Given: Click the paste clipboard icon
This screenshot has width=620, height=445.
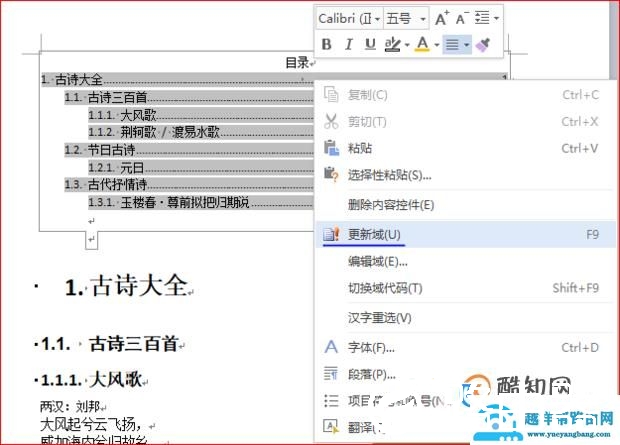Looking at the screenshot, I should [331, 148].
